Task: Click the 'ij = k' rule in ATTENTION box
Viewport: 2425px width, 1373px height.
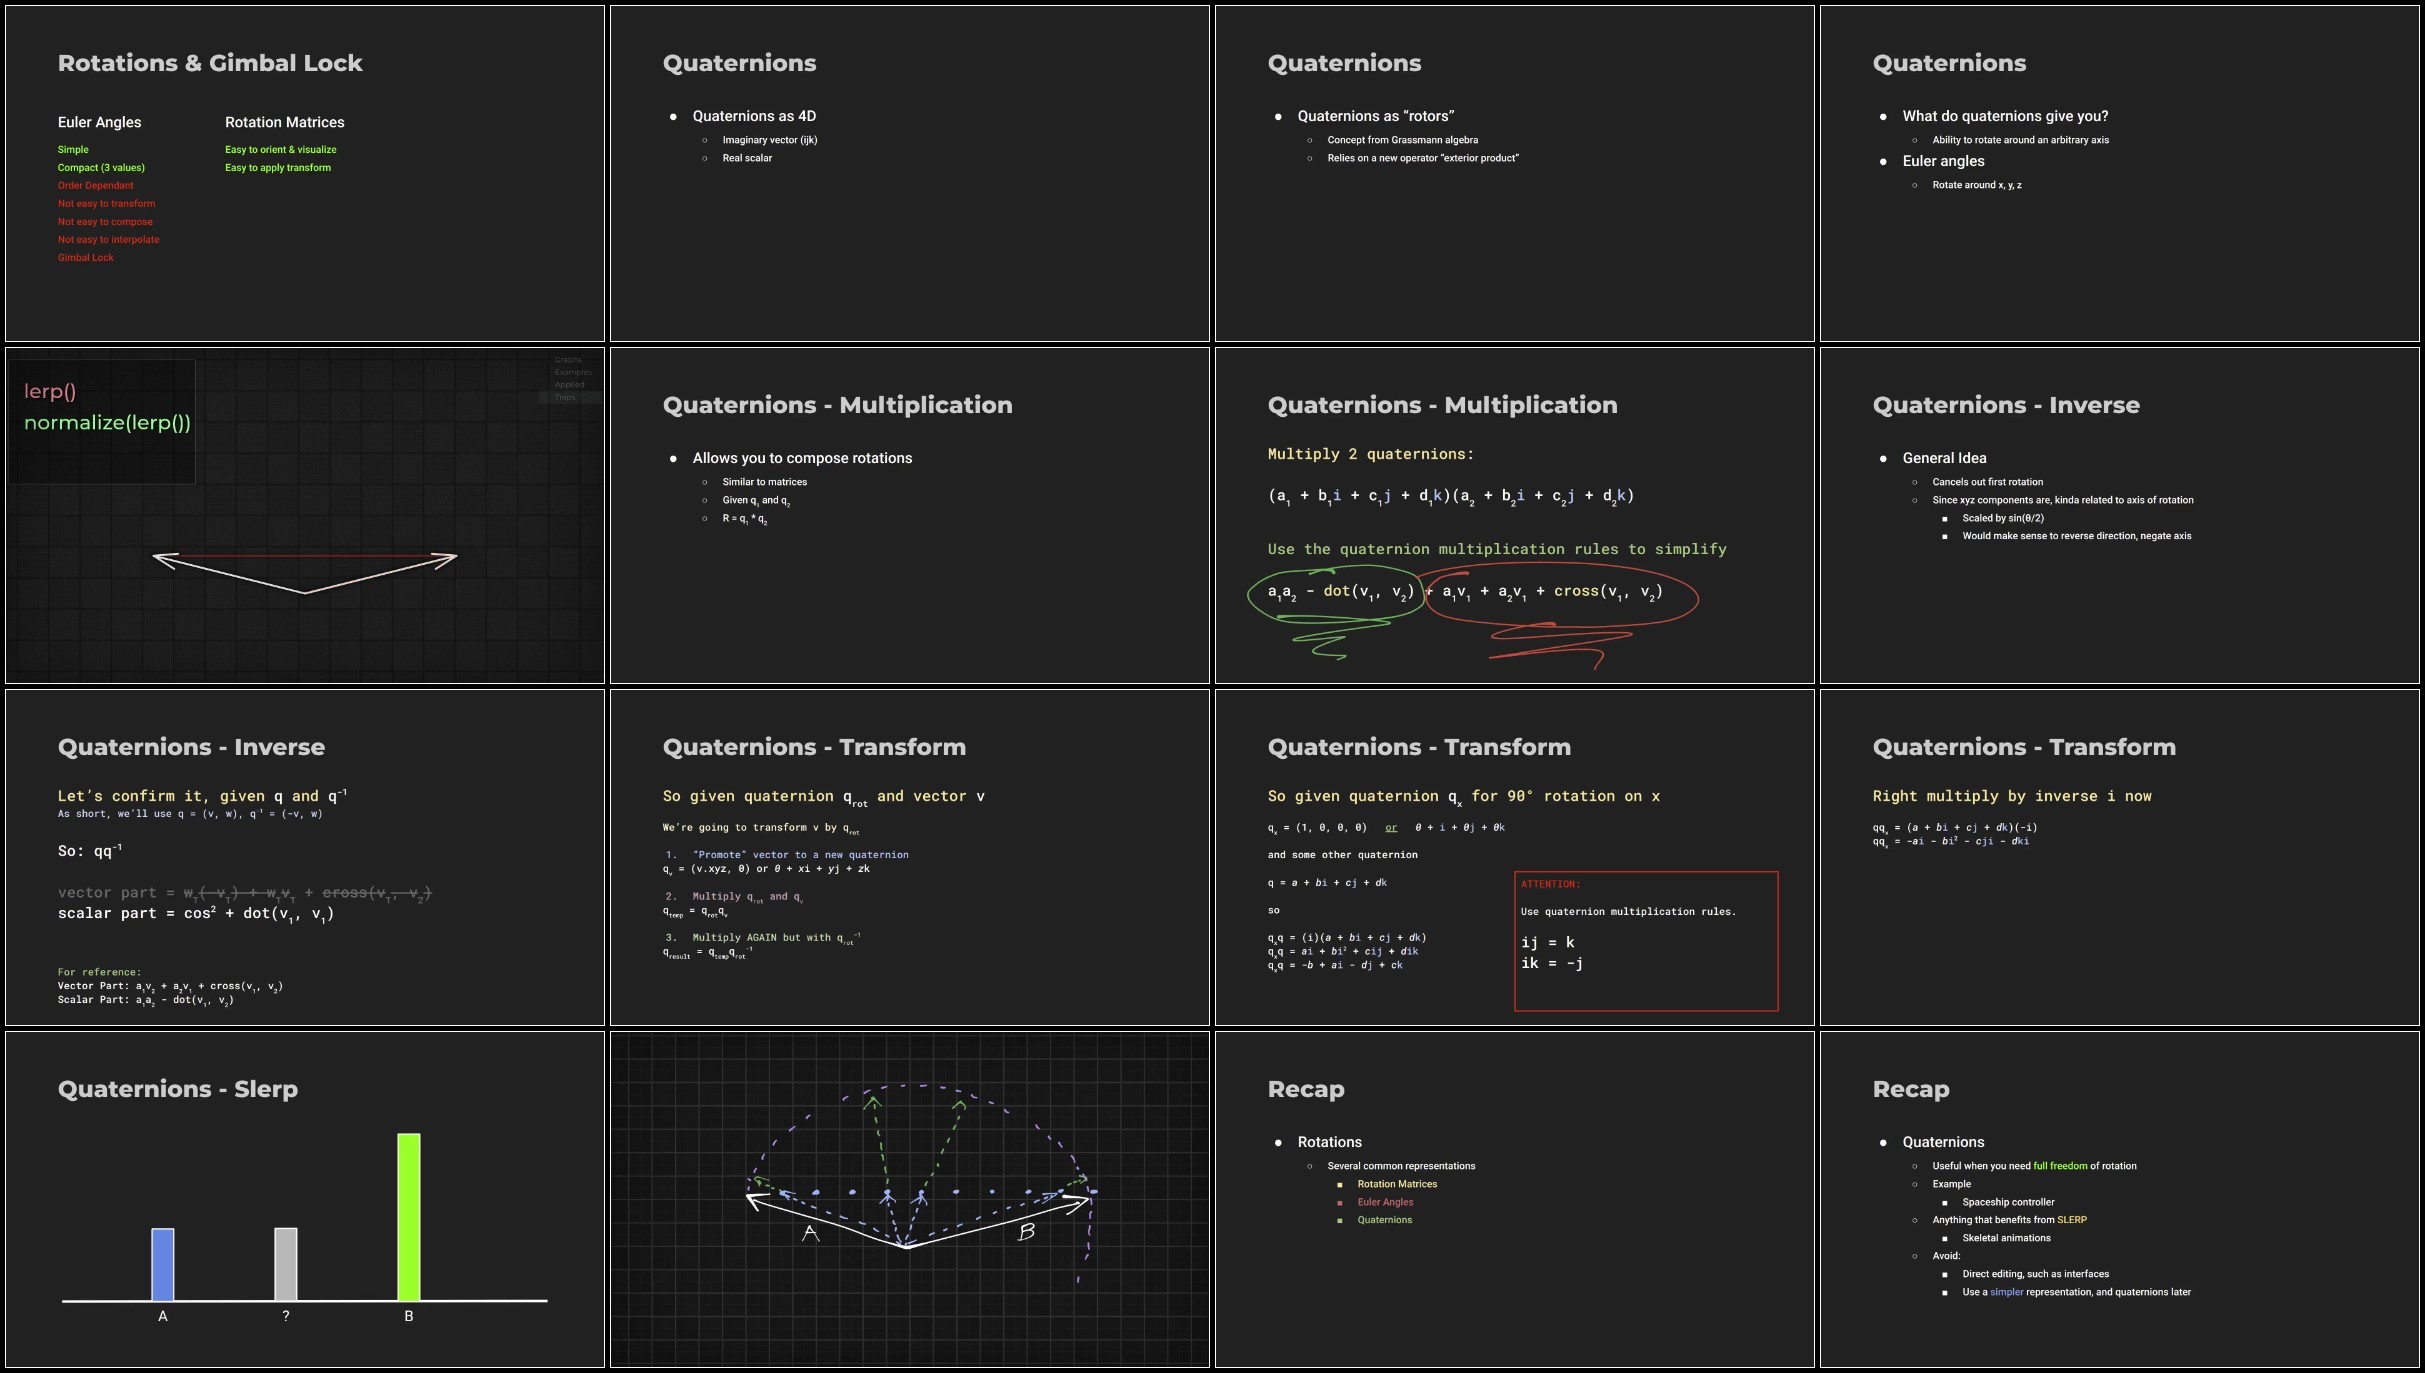Action: 1548,943
